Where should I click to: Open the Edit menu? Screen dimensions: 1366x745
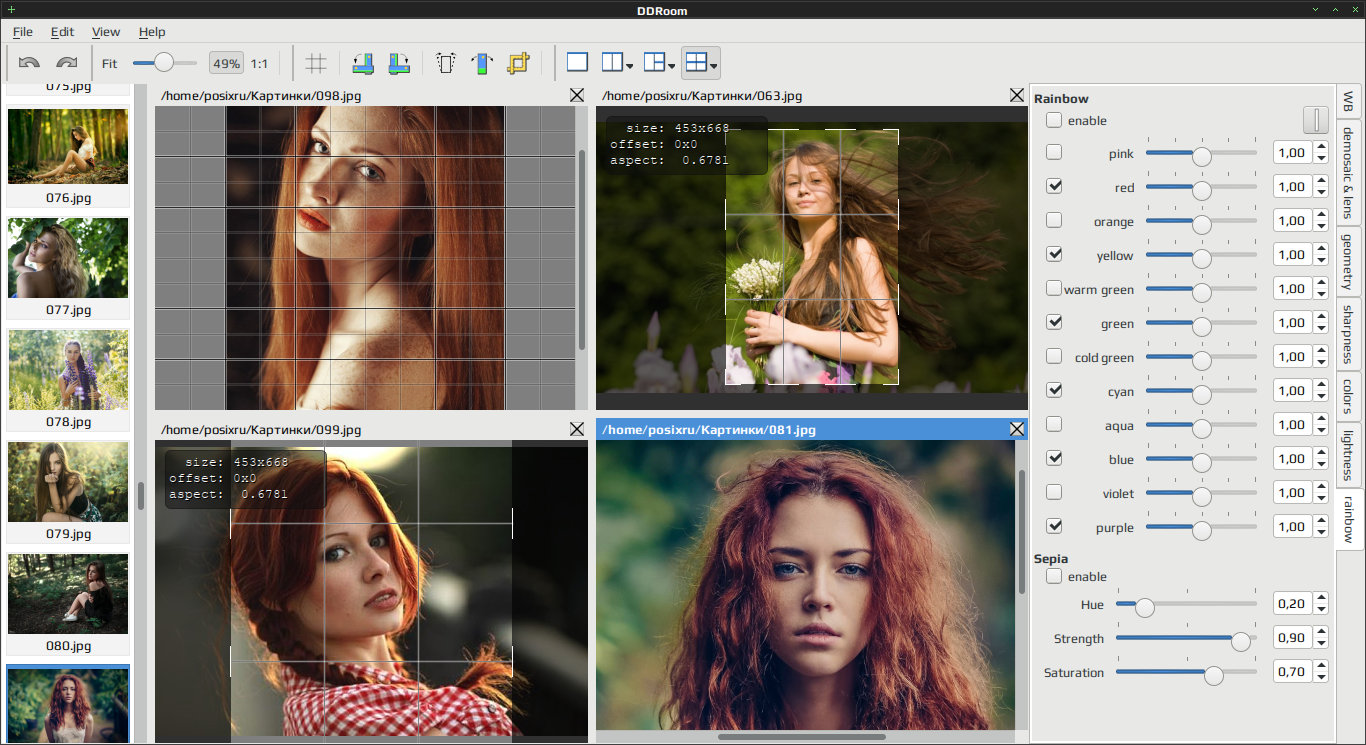62,32
